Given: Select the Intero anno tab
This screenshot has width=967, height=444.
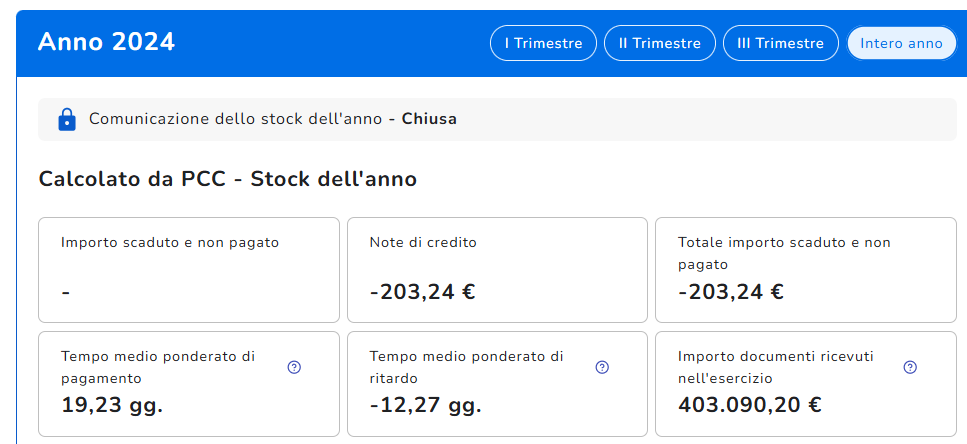Looking at the screenshot, I should pyautogui.click(x=901, y=43).
